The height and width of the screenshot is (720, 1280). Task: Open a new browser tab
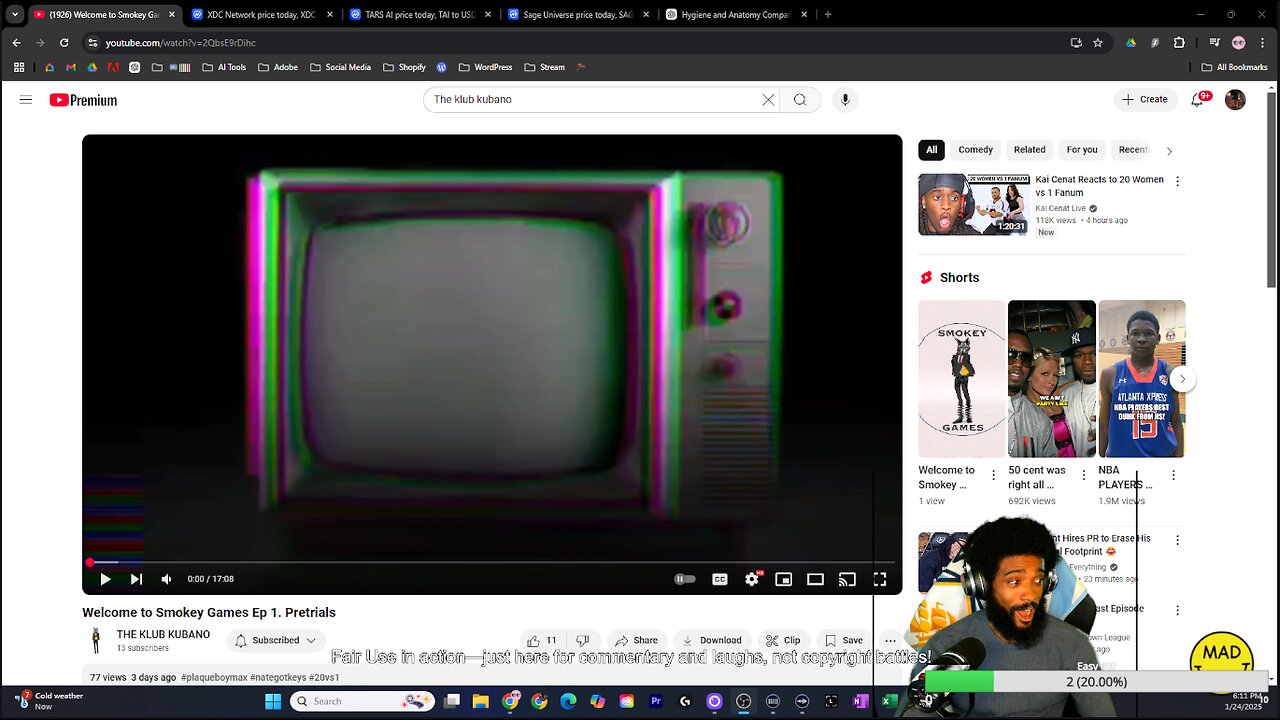click(x=828, y=15)
